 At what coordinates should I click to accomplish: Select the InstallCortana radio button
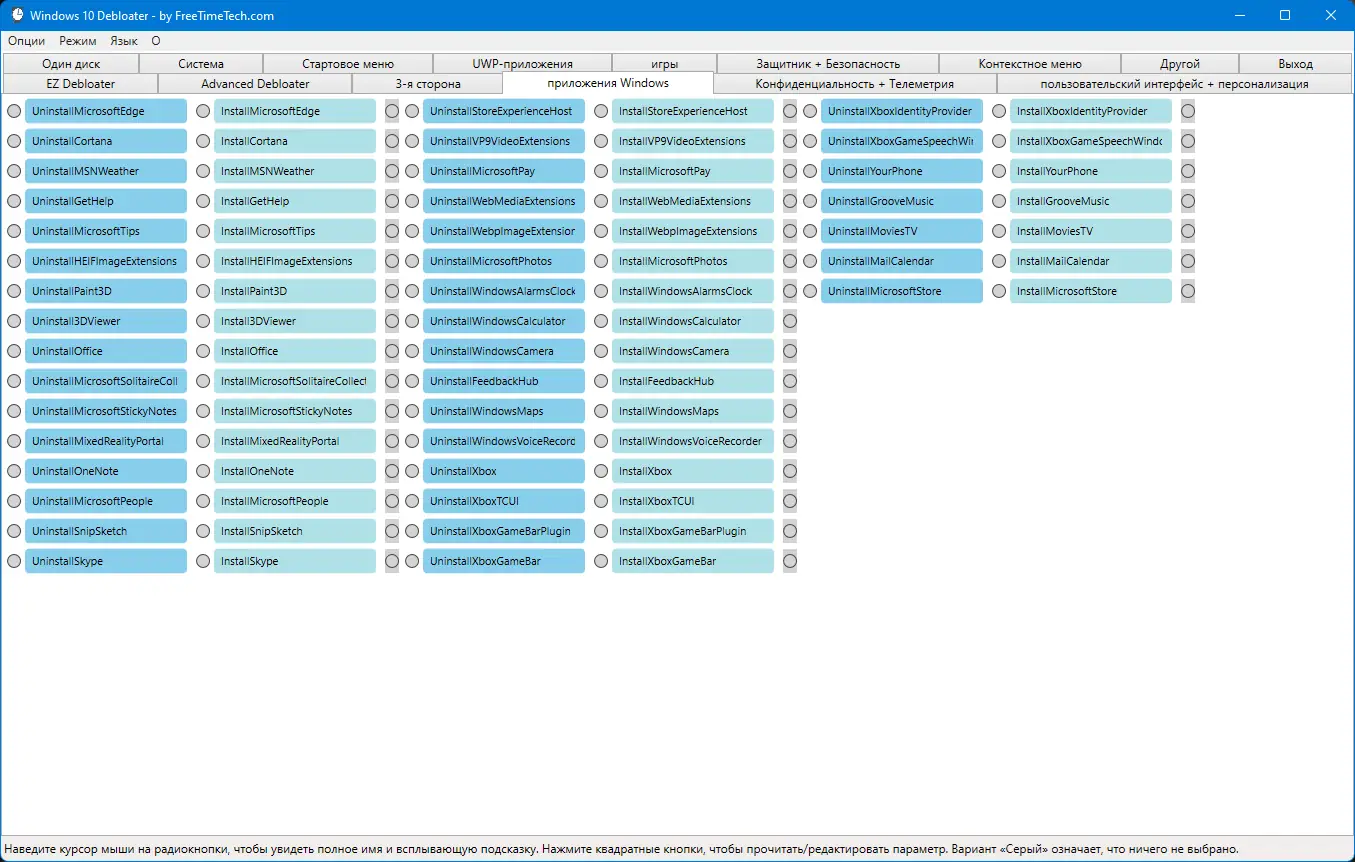pos(203,141)
